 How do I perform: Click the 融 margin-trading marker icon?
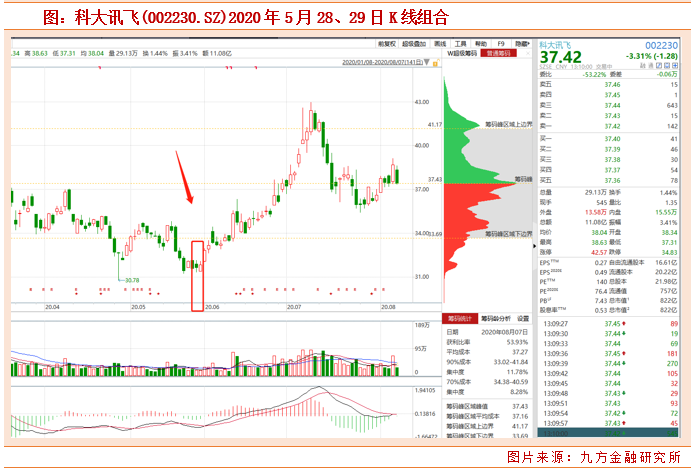click(643, 66)
